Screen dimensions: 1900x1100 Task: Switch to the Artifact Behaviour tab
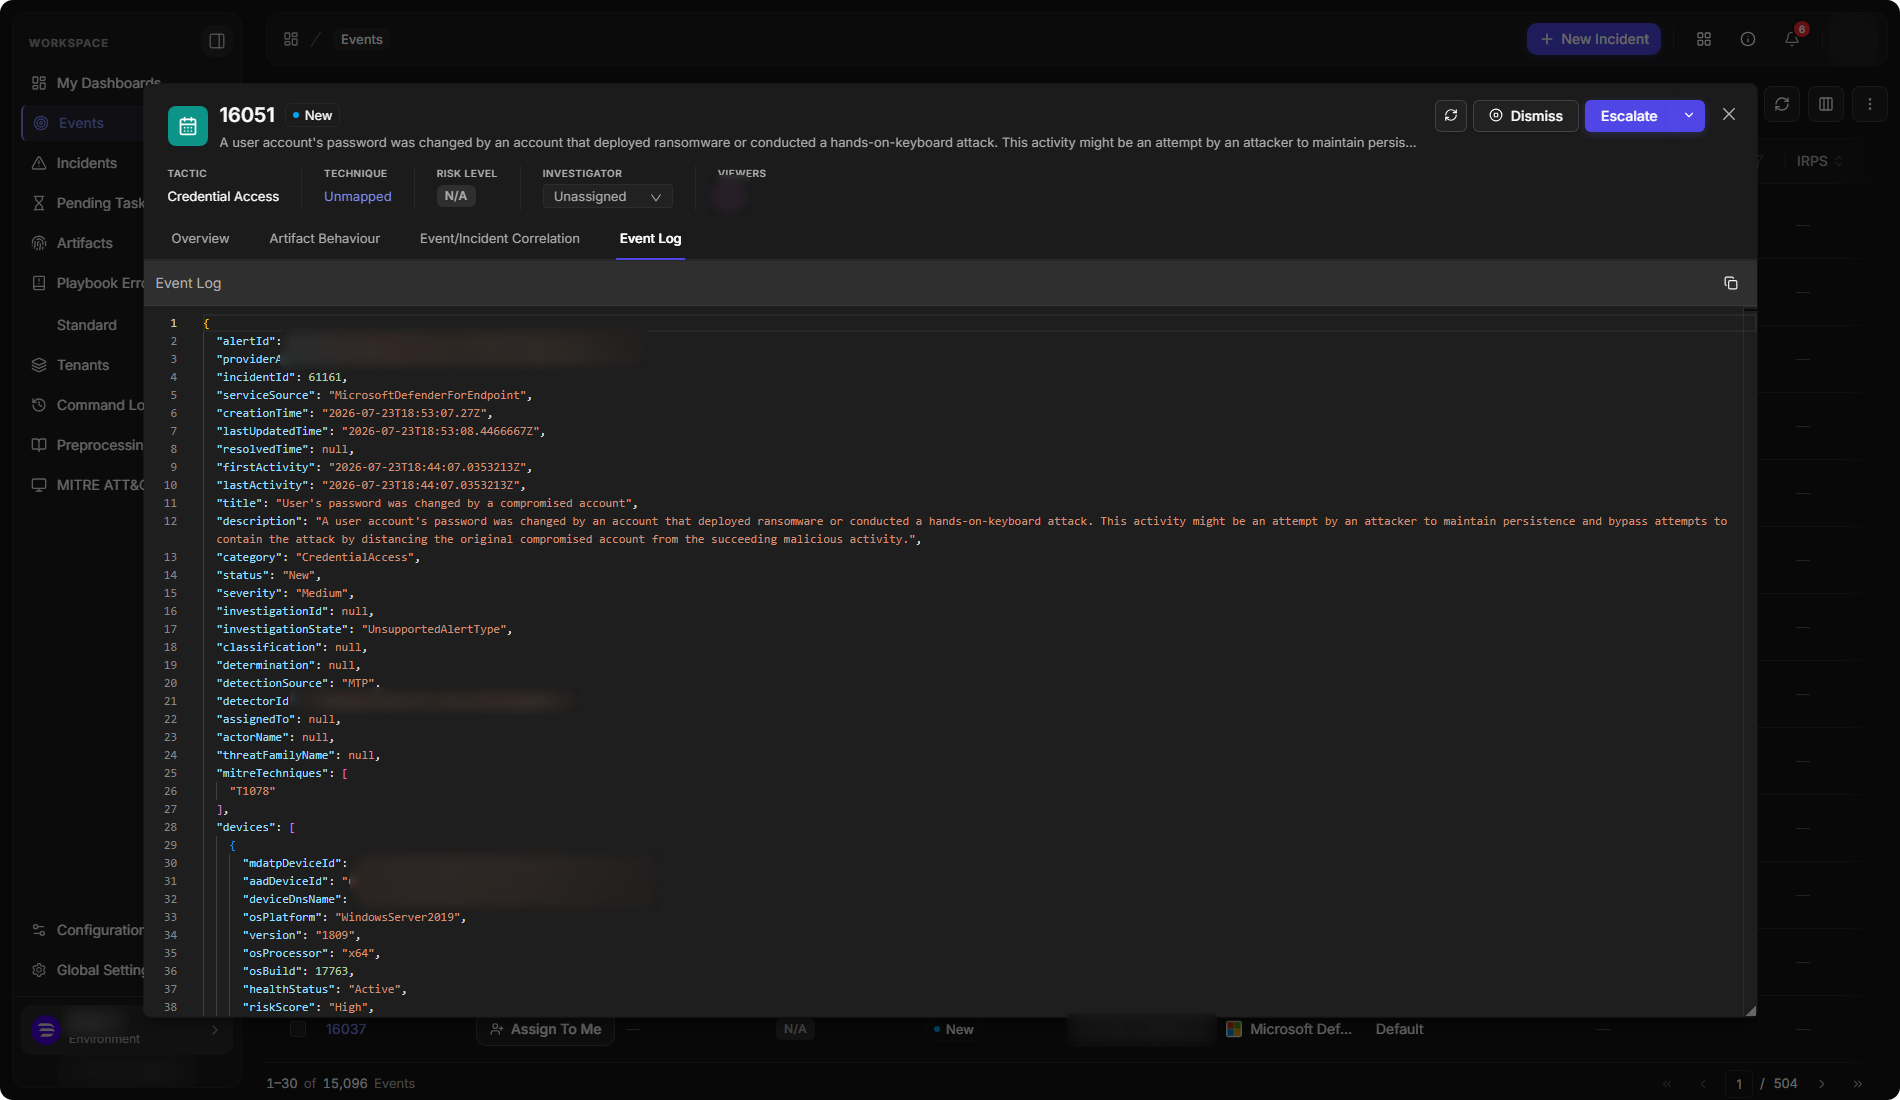(x=324, y=239)
